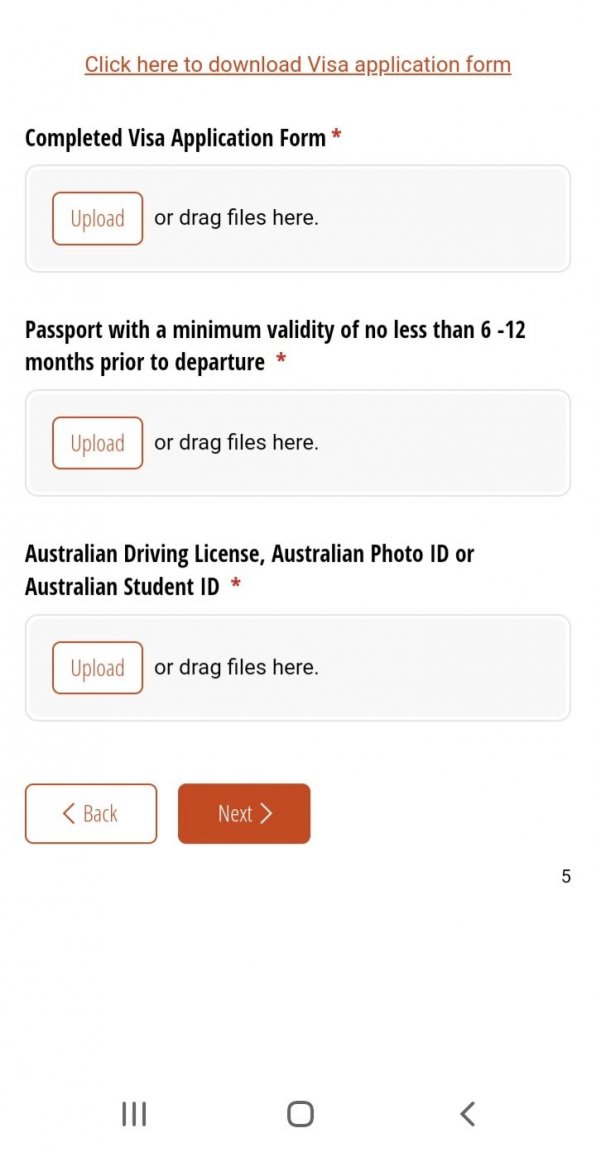The width and height of the screenshot is (596, 1152).
Task: Open Android recent apps icon
Action: tap(134, 1114)
